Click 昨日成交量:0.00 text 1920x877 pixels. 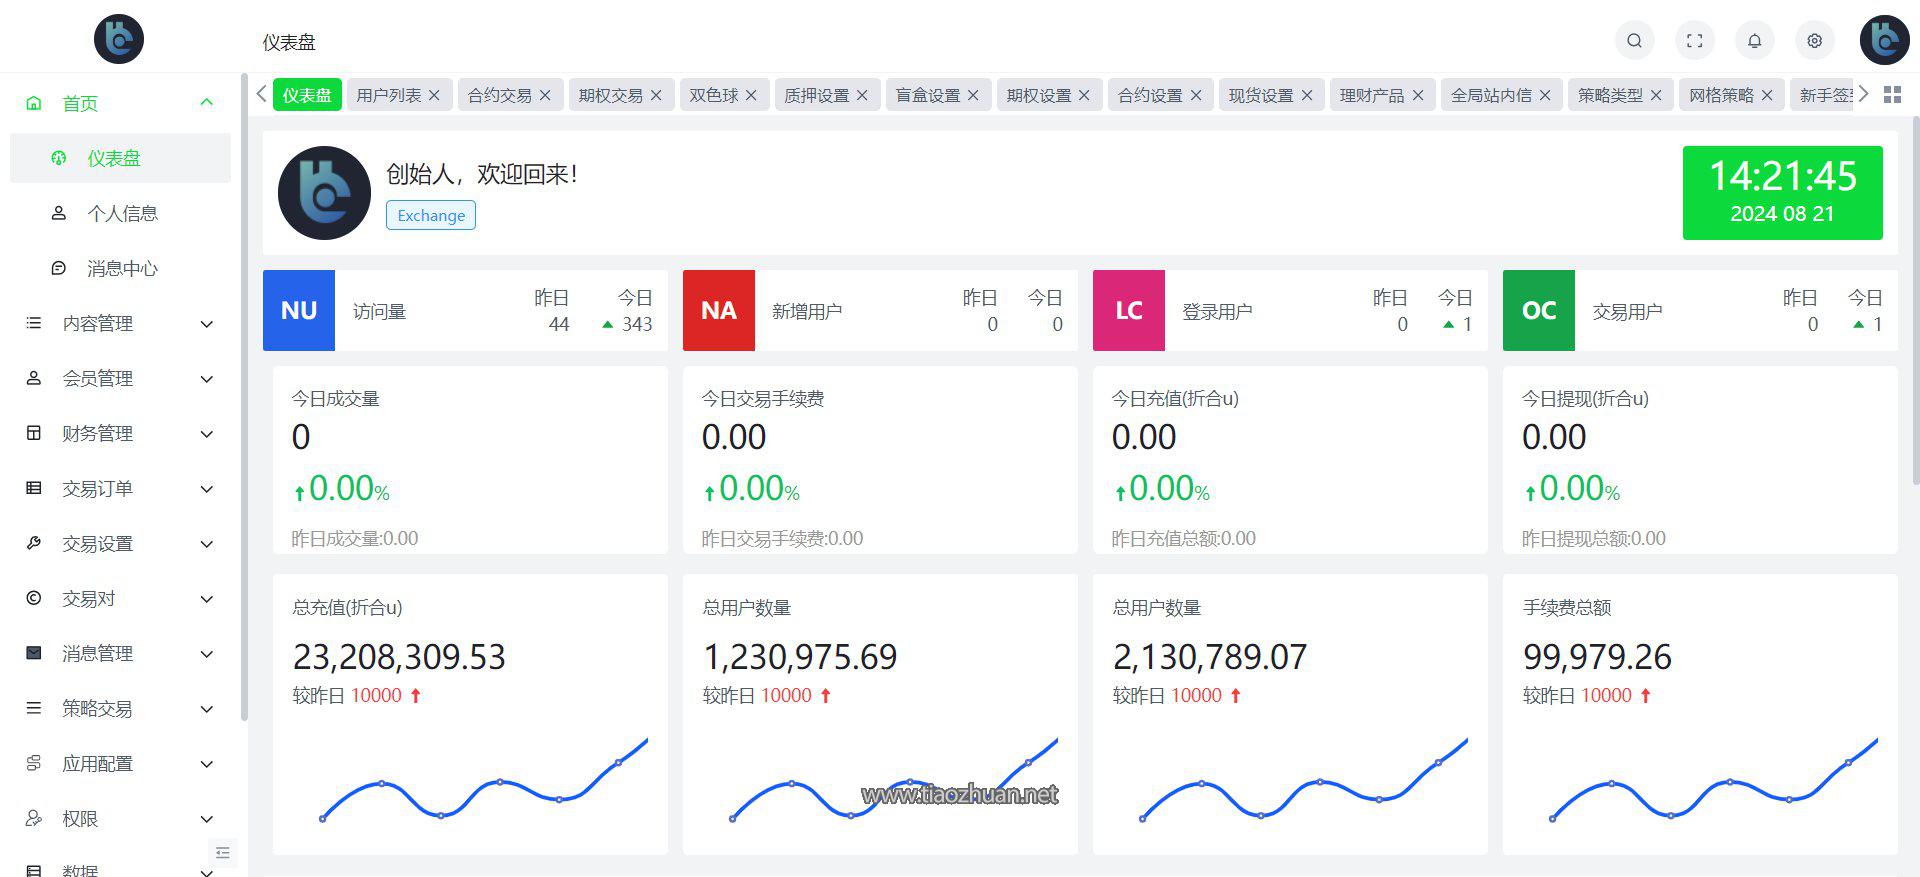pyautogui.click(x=355, y=538)
